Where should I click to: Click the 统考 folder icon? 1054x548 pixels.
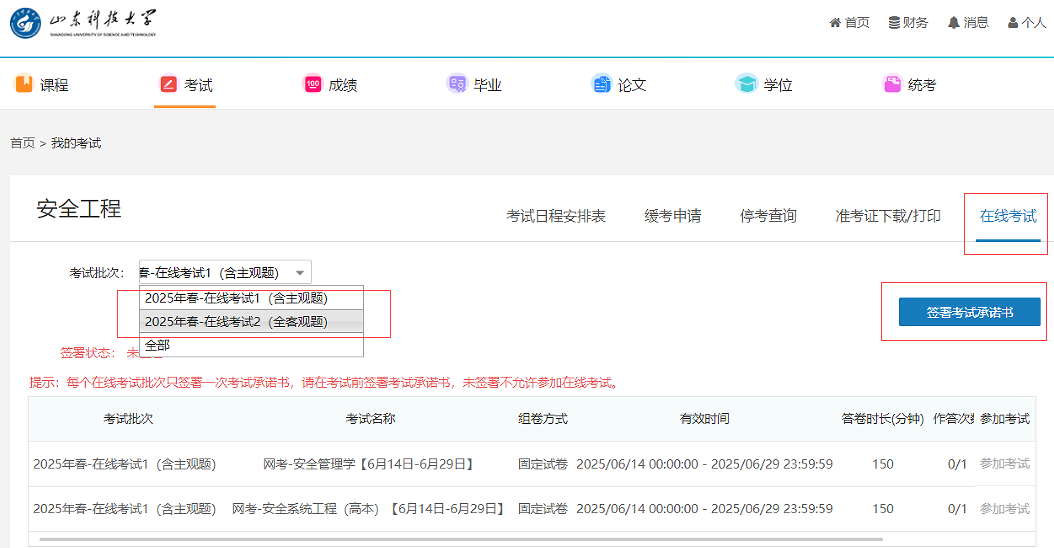(892, 85)
